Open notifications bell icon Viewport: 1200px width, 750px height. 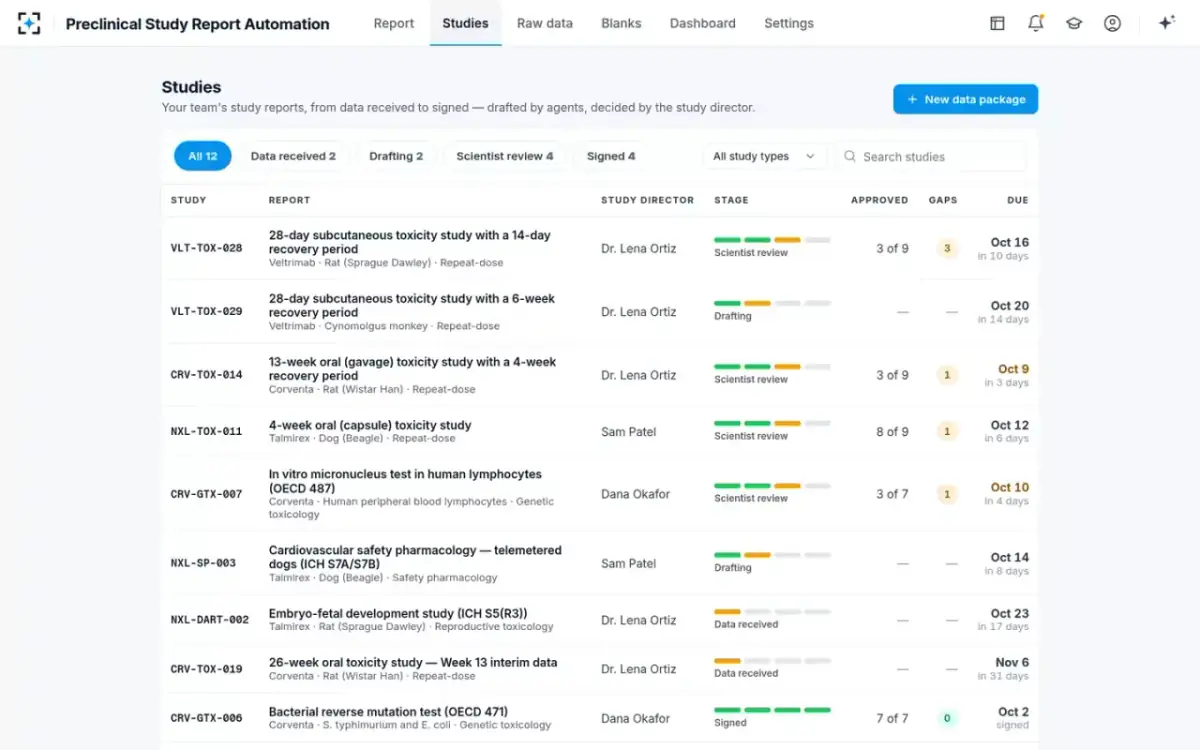[1035, 23]
